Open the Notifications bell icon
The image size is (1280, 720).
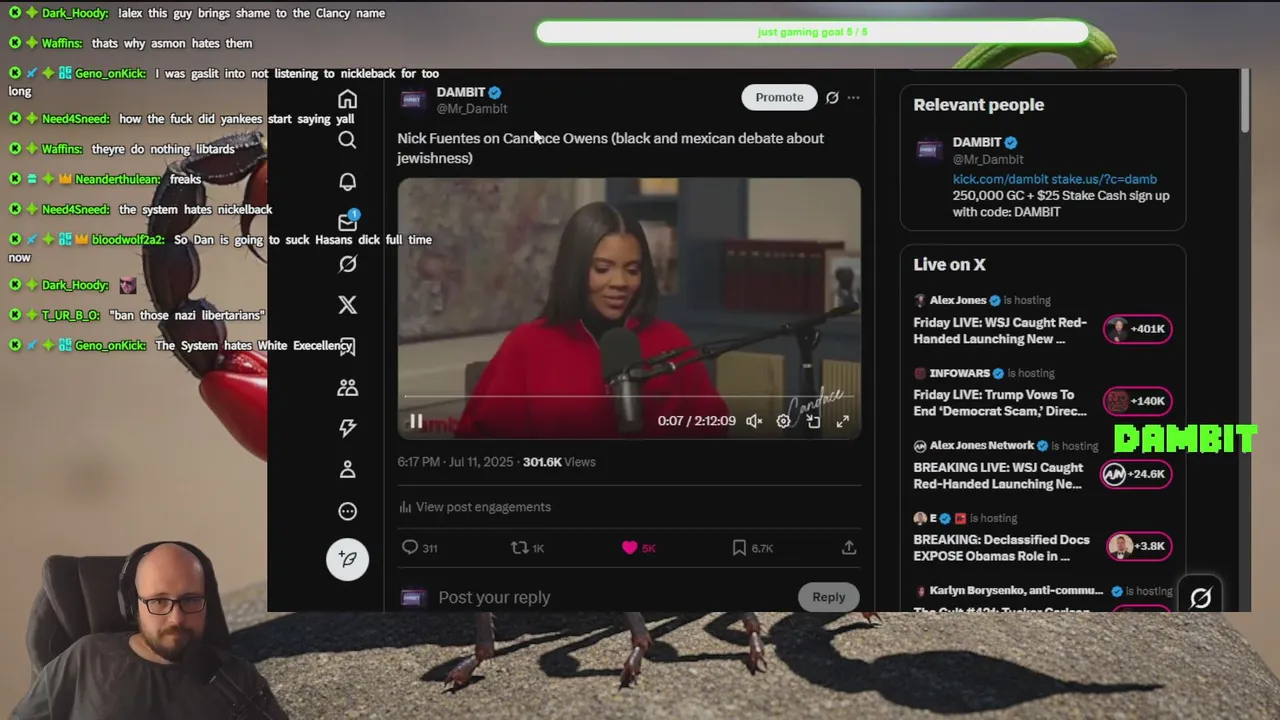click(x=347, y=181)
